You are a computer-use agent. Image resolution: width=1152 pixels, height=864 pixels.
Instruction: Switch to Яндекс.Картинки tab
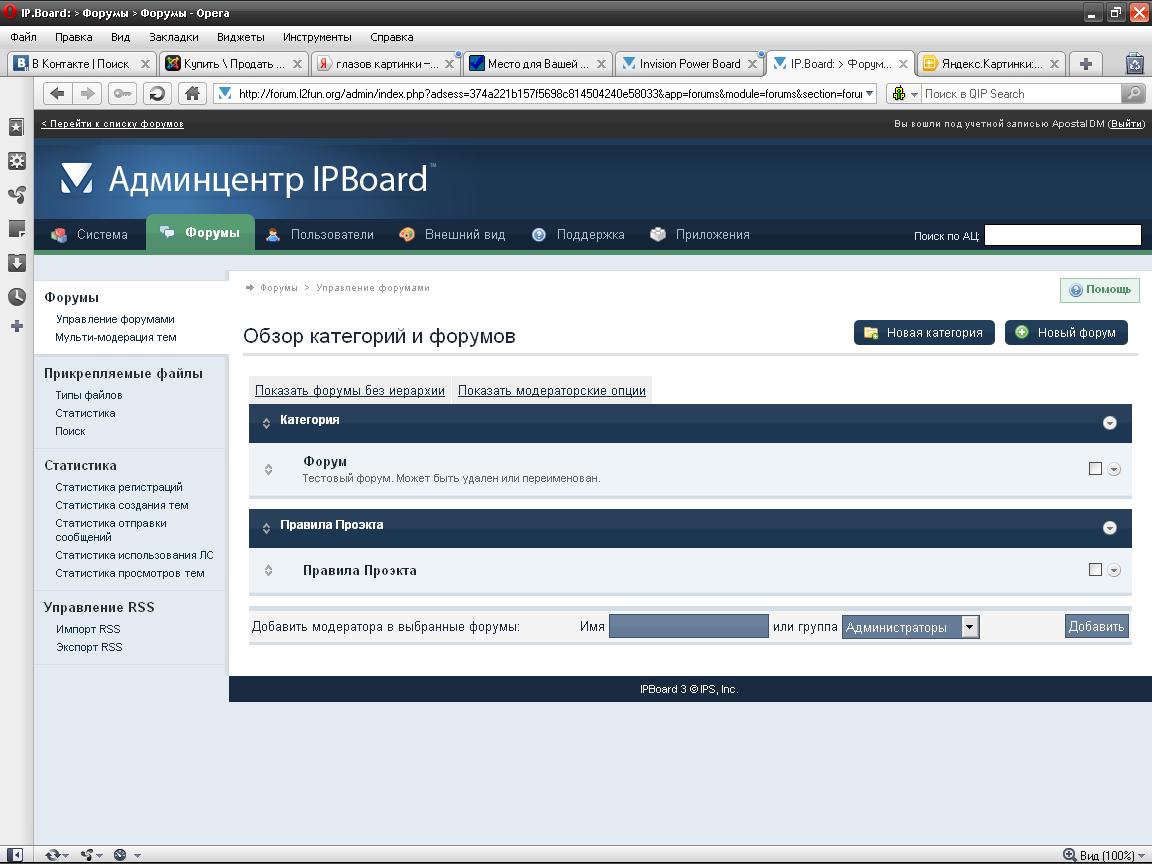[x=991, y=64]
